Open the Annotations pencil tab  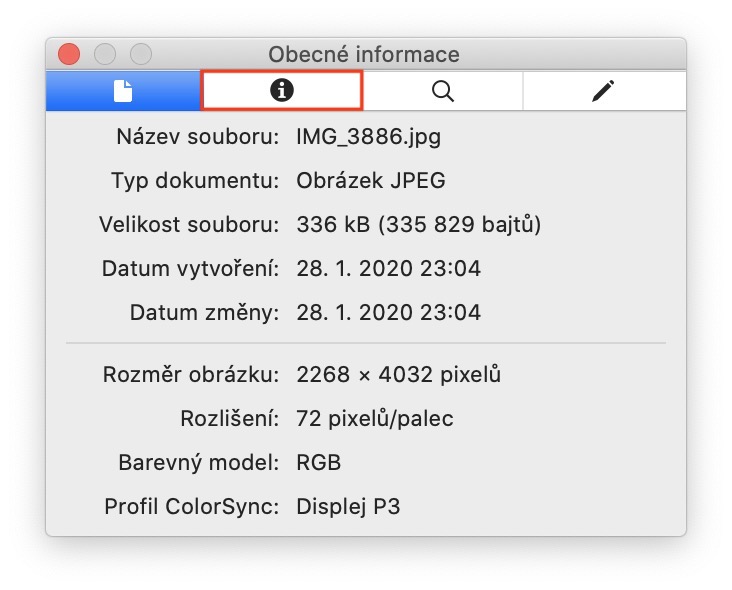click(x=602, y=91)
